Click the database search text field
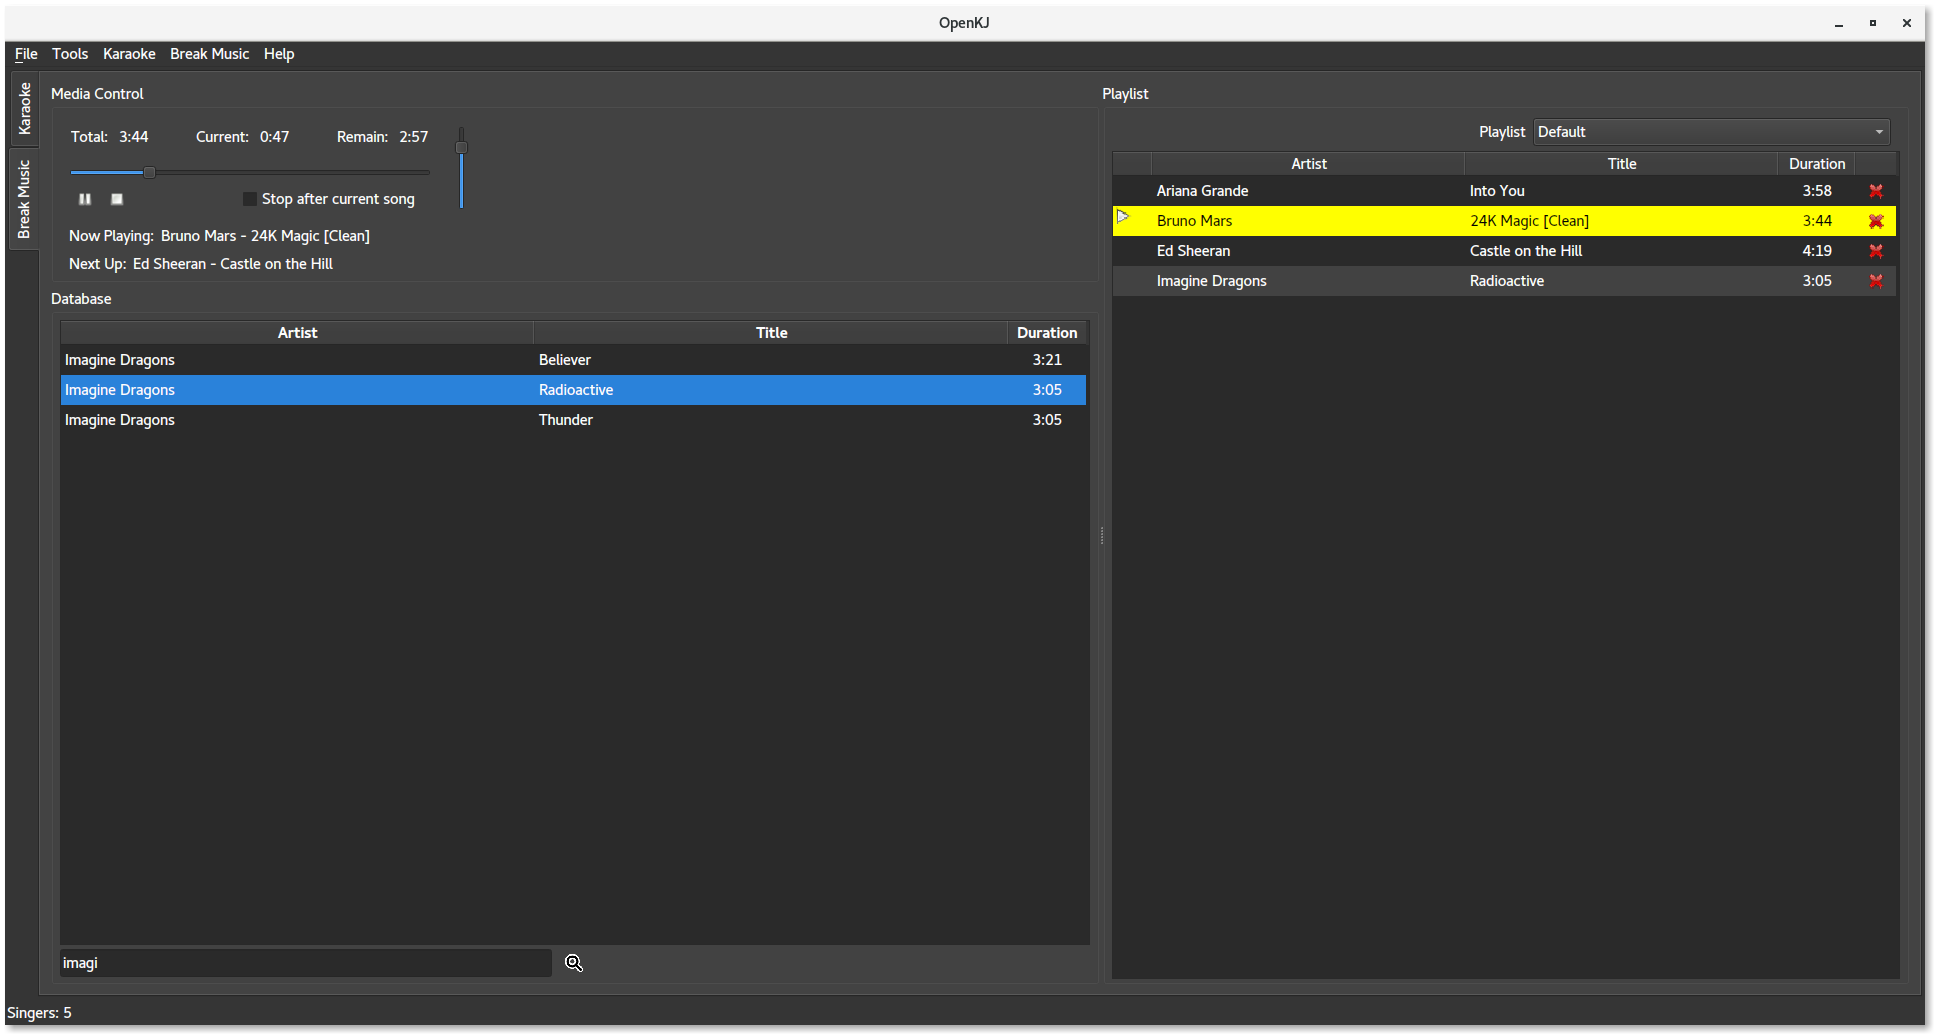 (x=305, y=963)
